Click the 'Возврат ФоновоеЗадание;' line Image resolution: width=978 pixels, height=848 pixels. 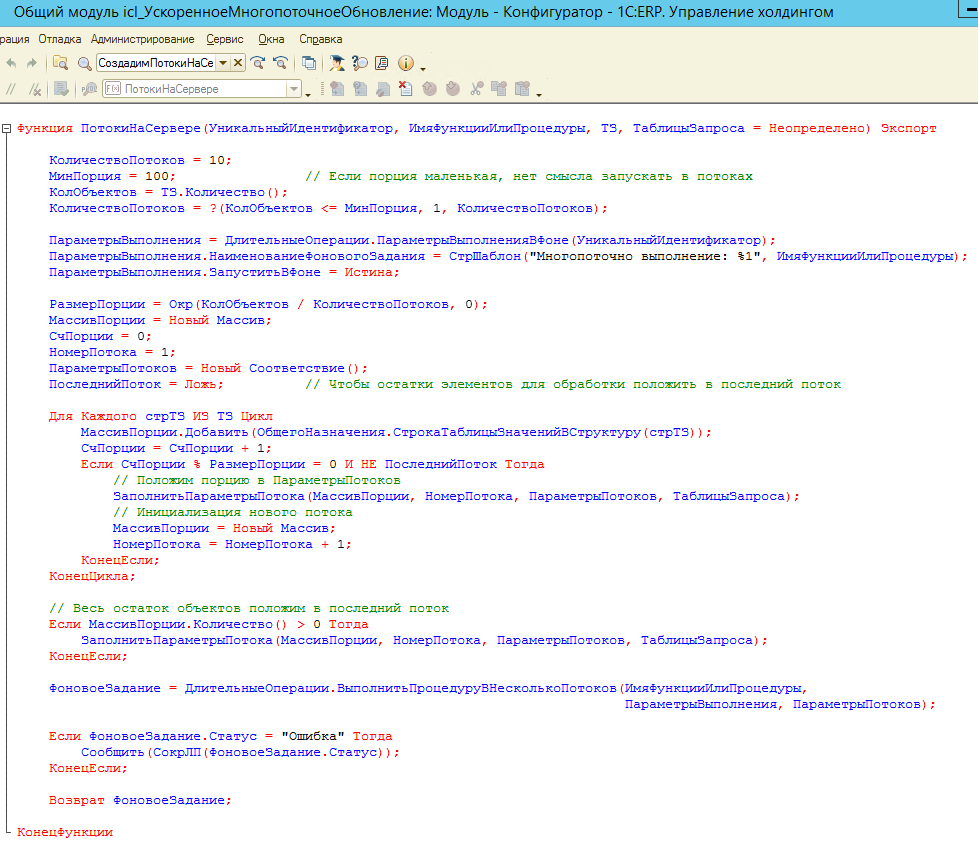pyautogui.click(x=140, y=801)
